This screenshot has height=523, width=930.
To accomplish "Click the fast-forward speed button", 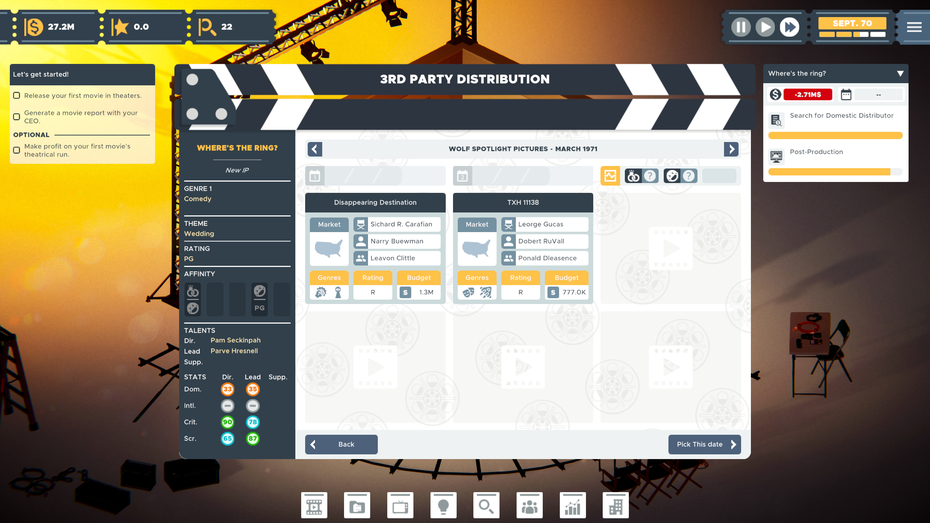I will pyautogui.click(x=789, y=27).
